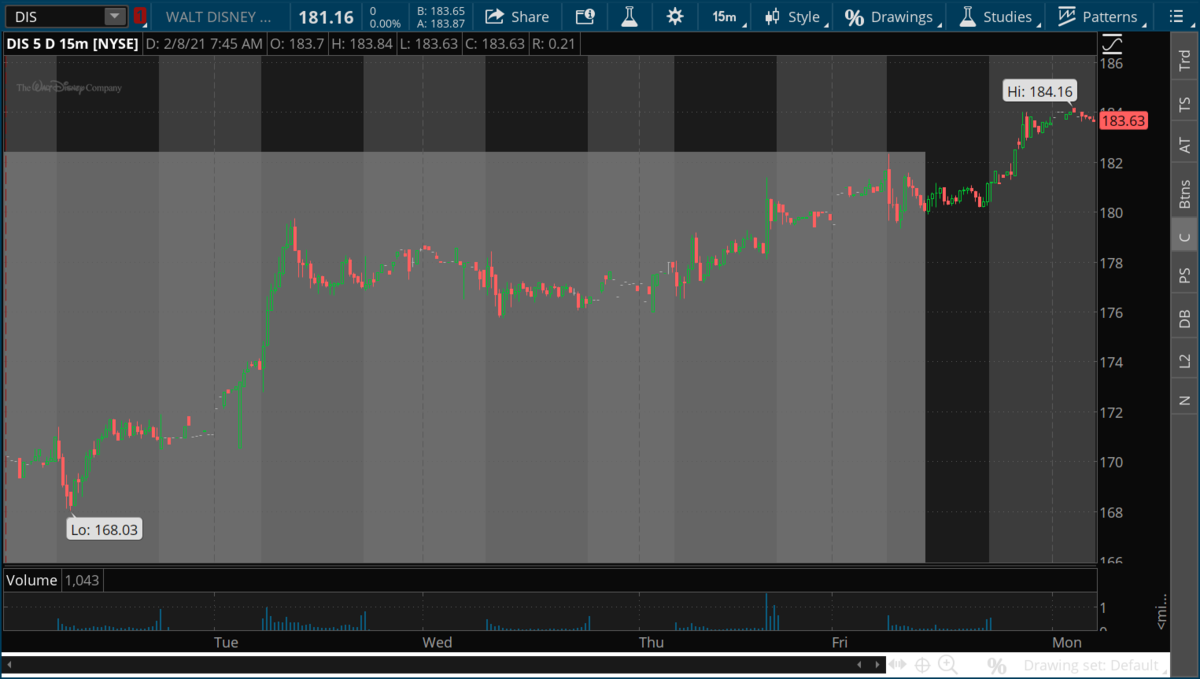1200x679 pixels.
Task: Click the volume value 1,043
Action: pos(82,580)
